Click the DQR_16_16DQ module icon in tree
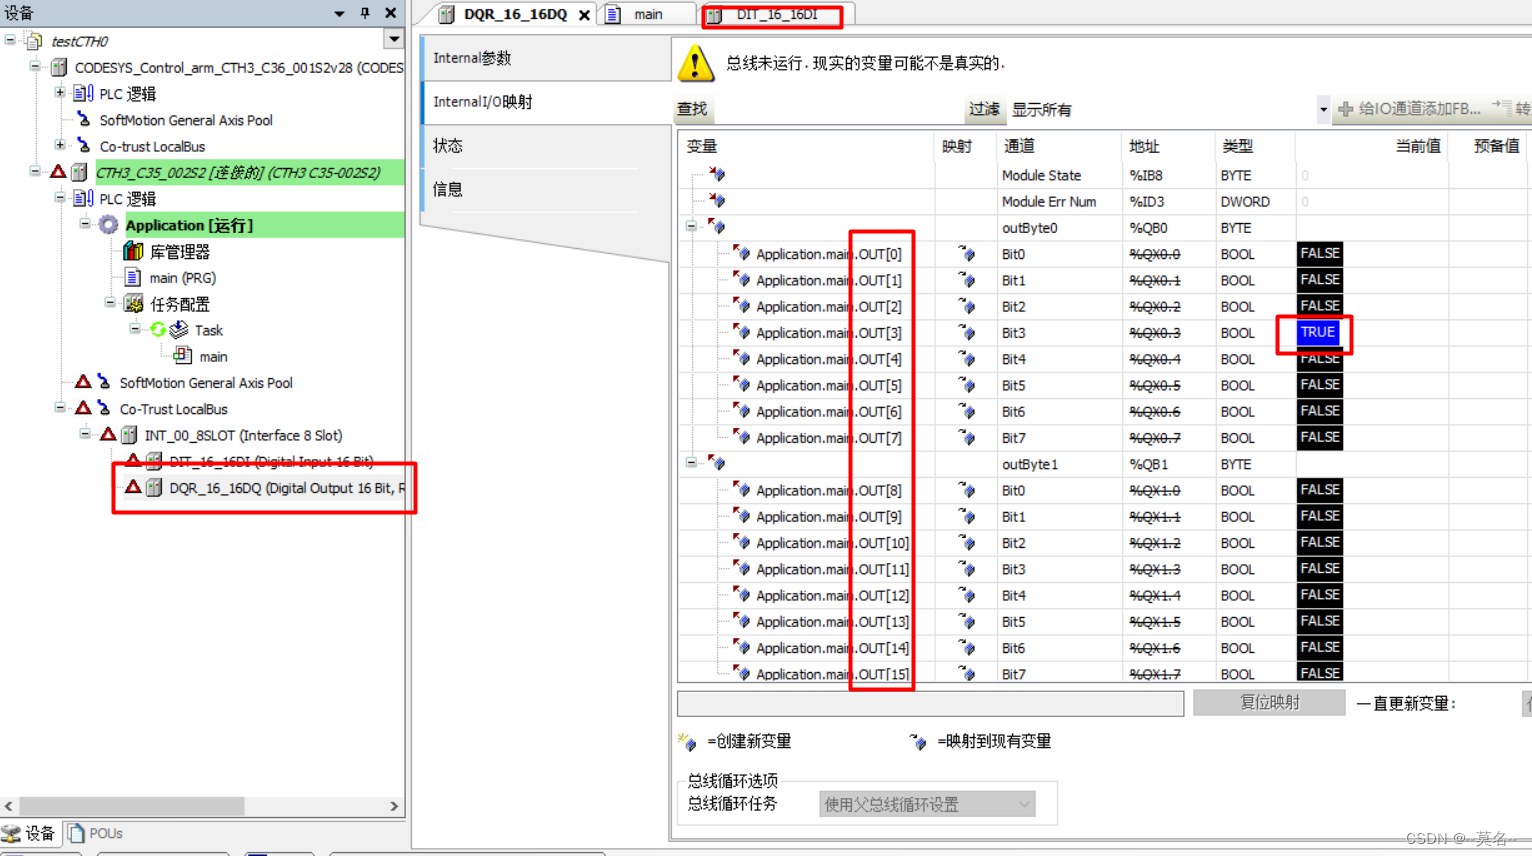Screen dimensions: 1532x856 154,488
